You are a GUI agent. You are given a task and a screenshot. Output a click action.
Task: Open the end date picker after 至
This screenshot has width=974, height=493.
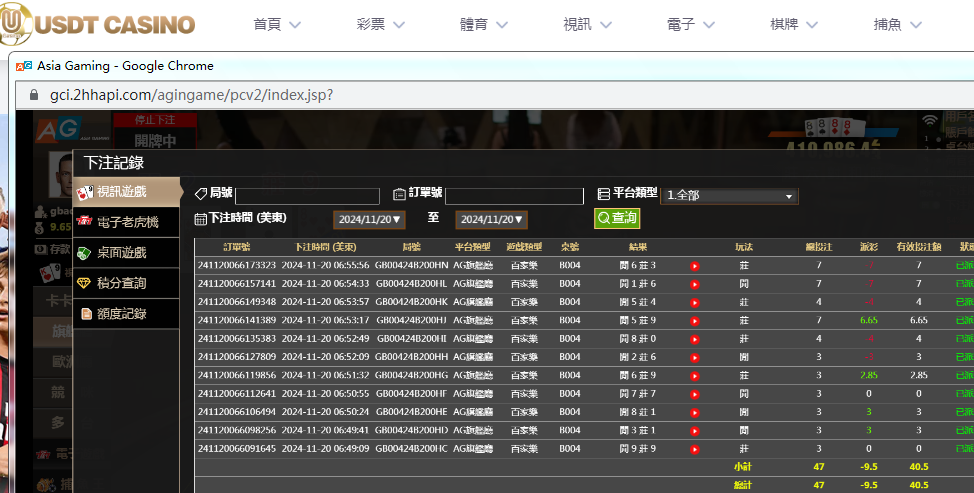click(491, 219)
